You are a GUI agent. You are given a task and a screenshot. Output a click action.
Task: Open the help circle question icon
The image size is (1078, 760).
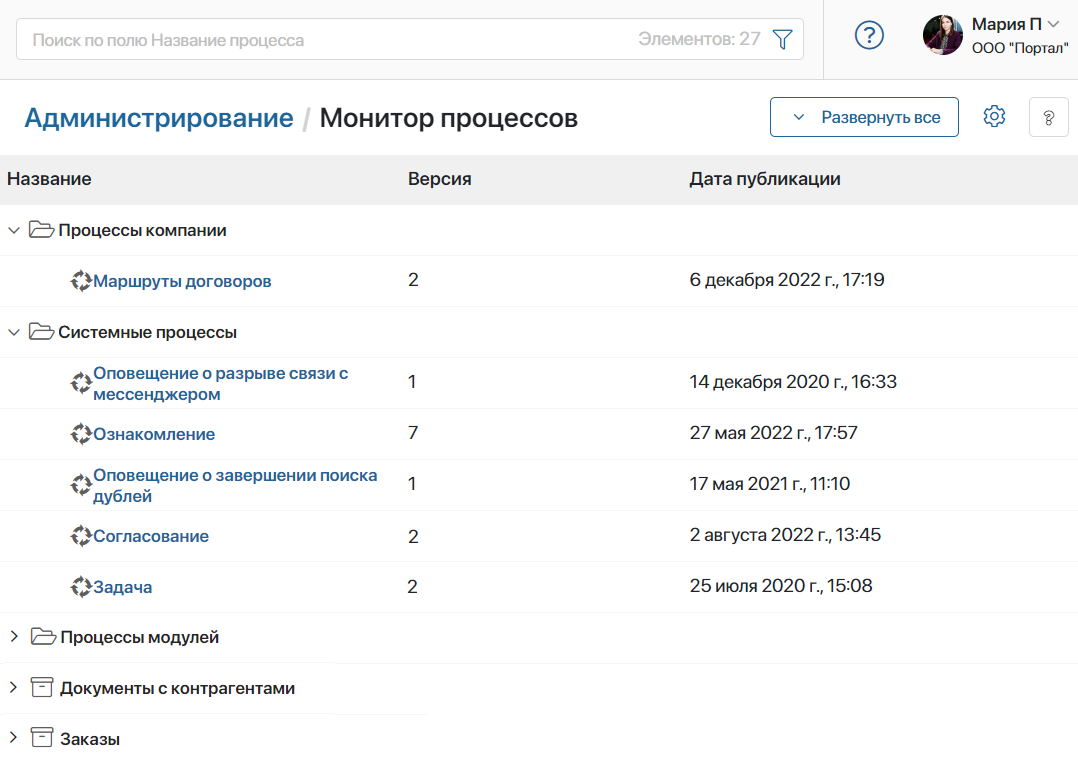coord(869,35)
